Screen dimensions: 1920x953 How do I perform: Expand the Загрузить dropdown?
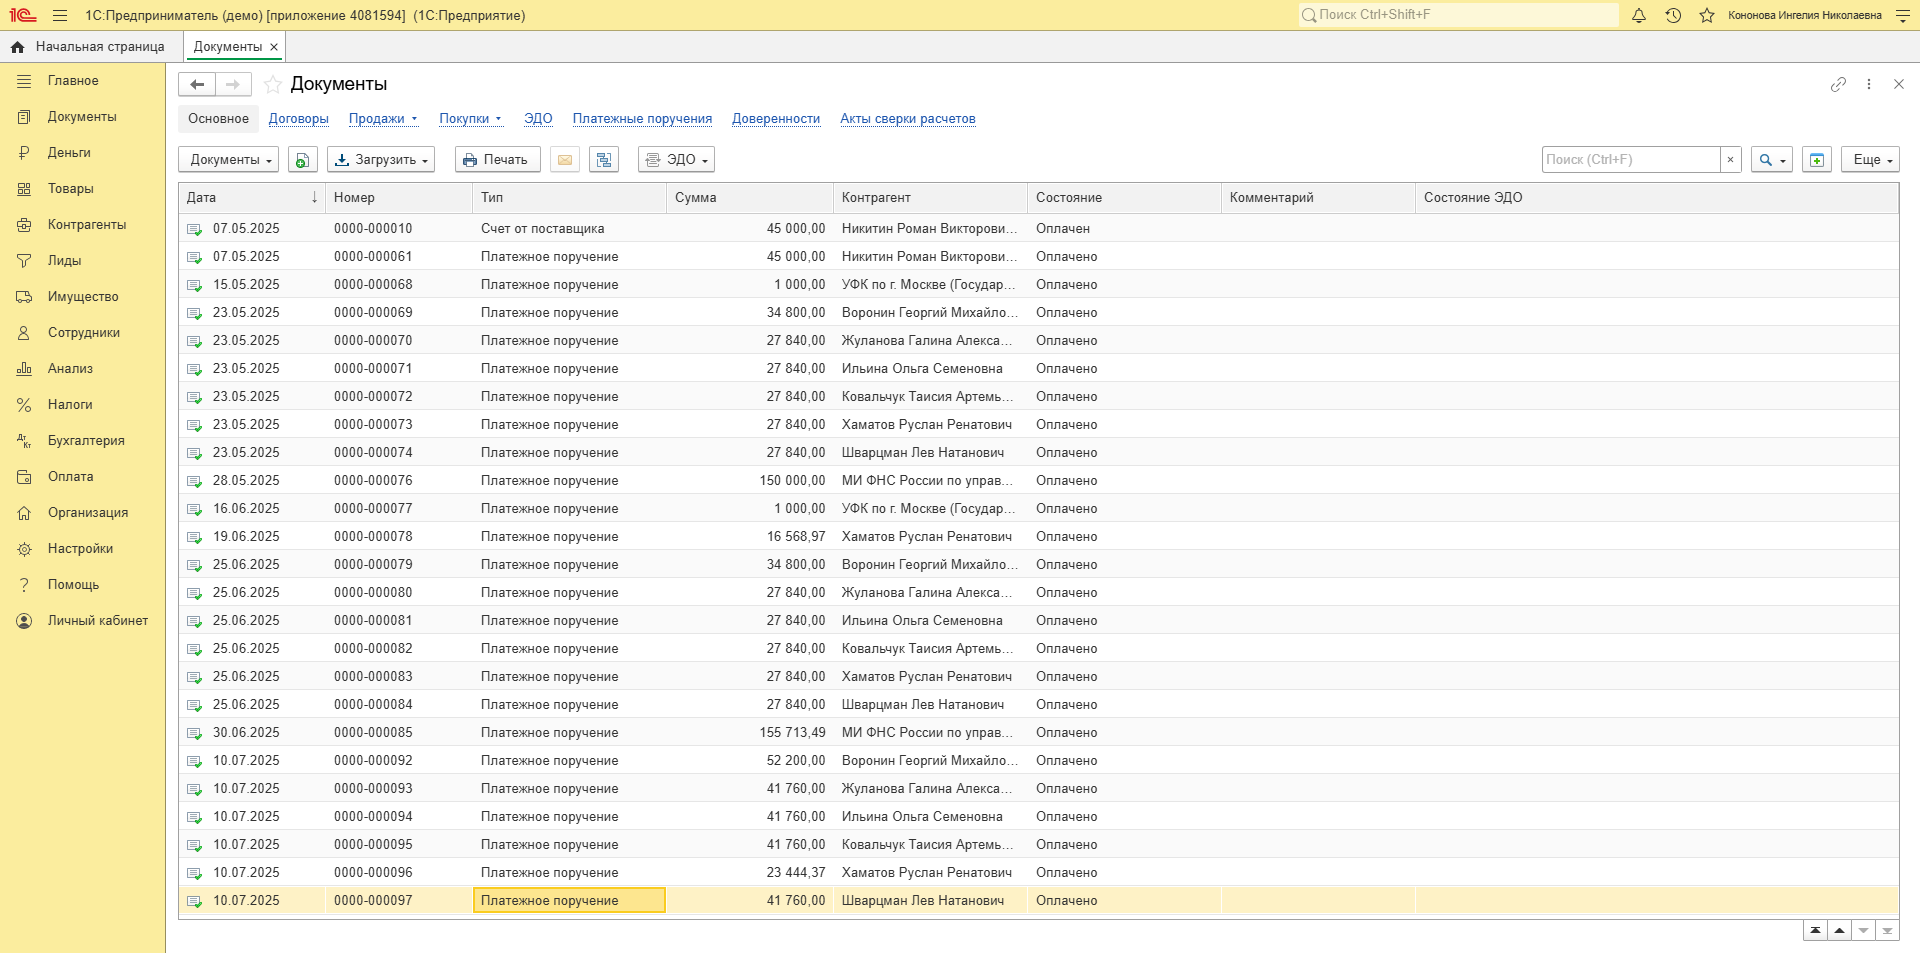(x=381, y=160)
